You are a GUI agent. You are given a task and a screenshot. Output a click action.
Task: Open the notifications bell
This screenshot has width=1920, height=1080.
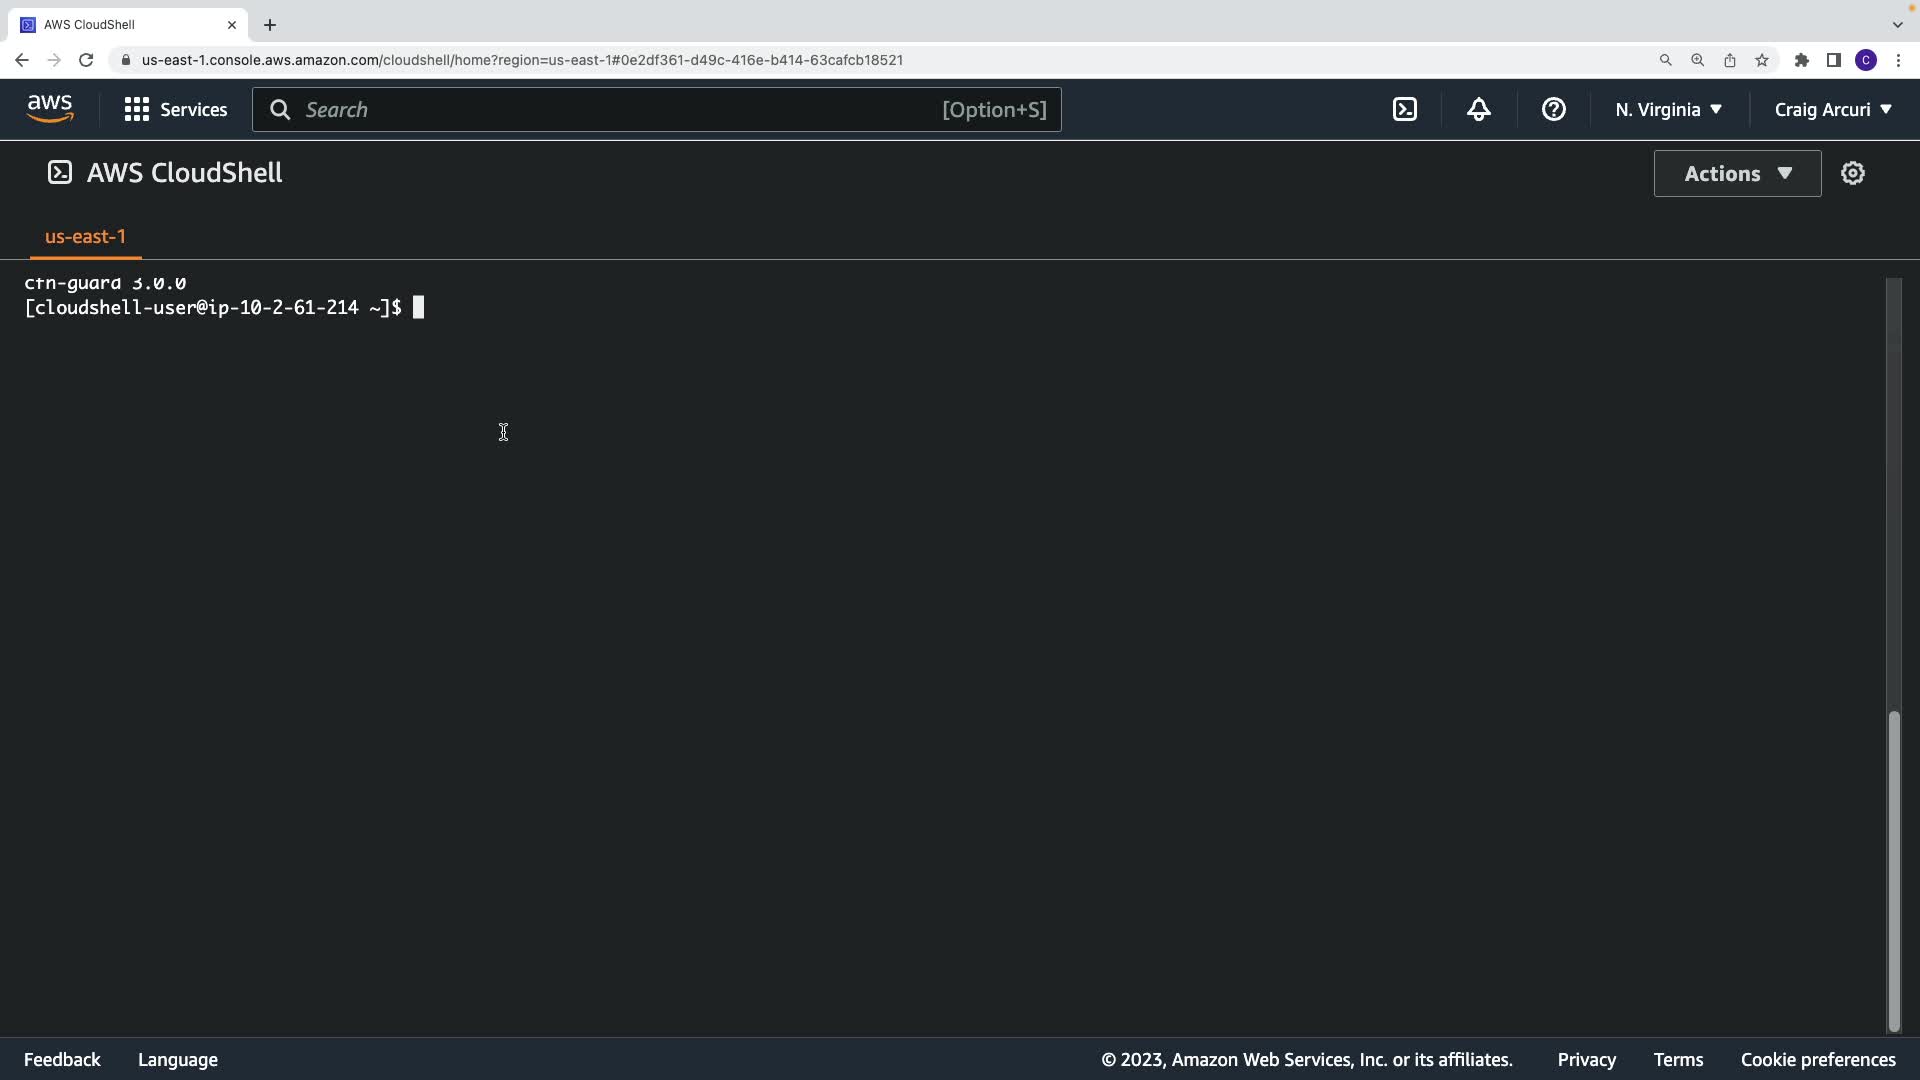[x=1479, y=110]
